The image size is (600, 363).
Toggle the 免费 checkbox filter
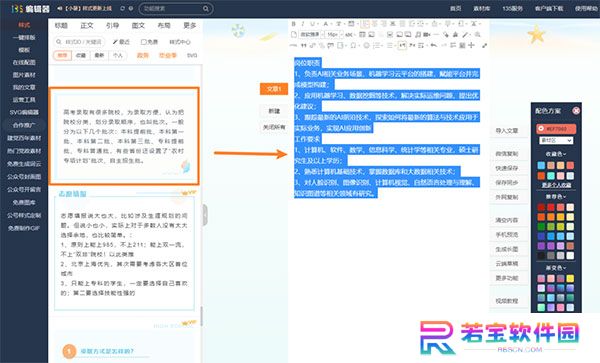pyautogui.click(x=143, y=42)
